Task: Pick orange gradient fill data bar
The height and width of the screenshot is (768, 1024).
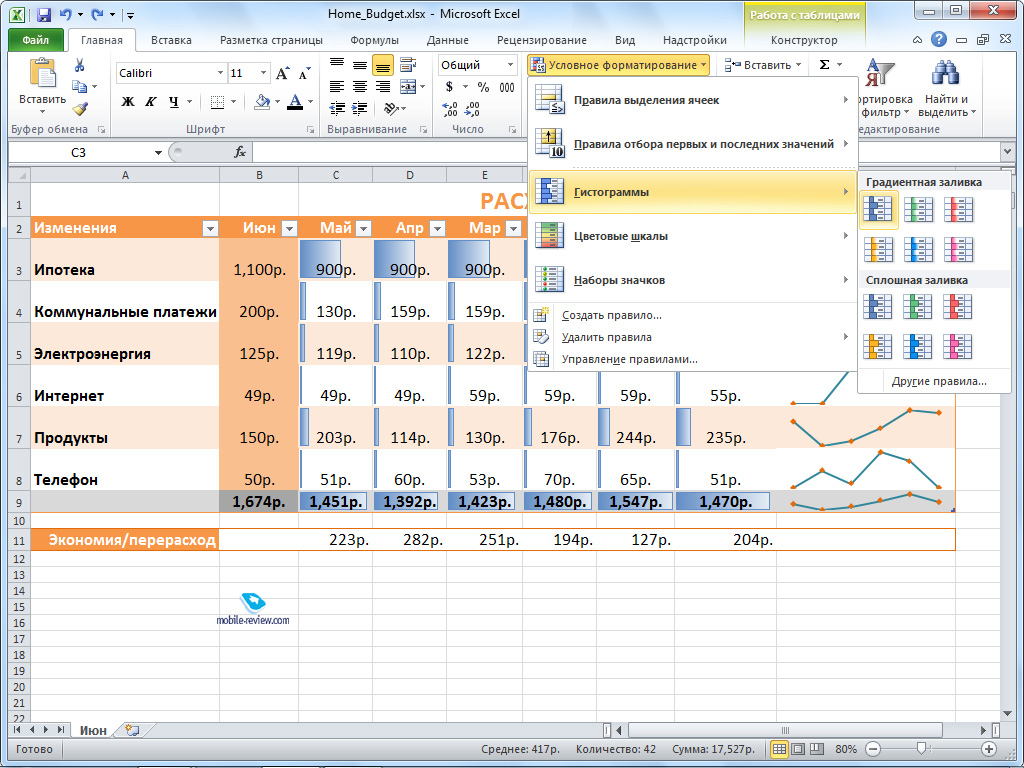Action: (x=878, y=249)
